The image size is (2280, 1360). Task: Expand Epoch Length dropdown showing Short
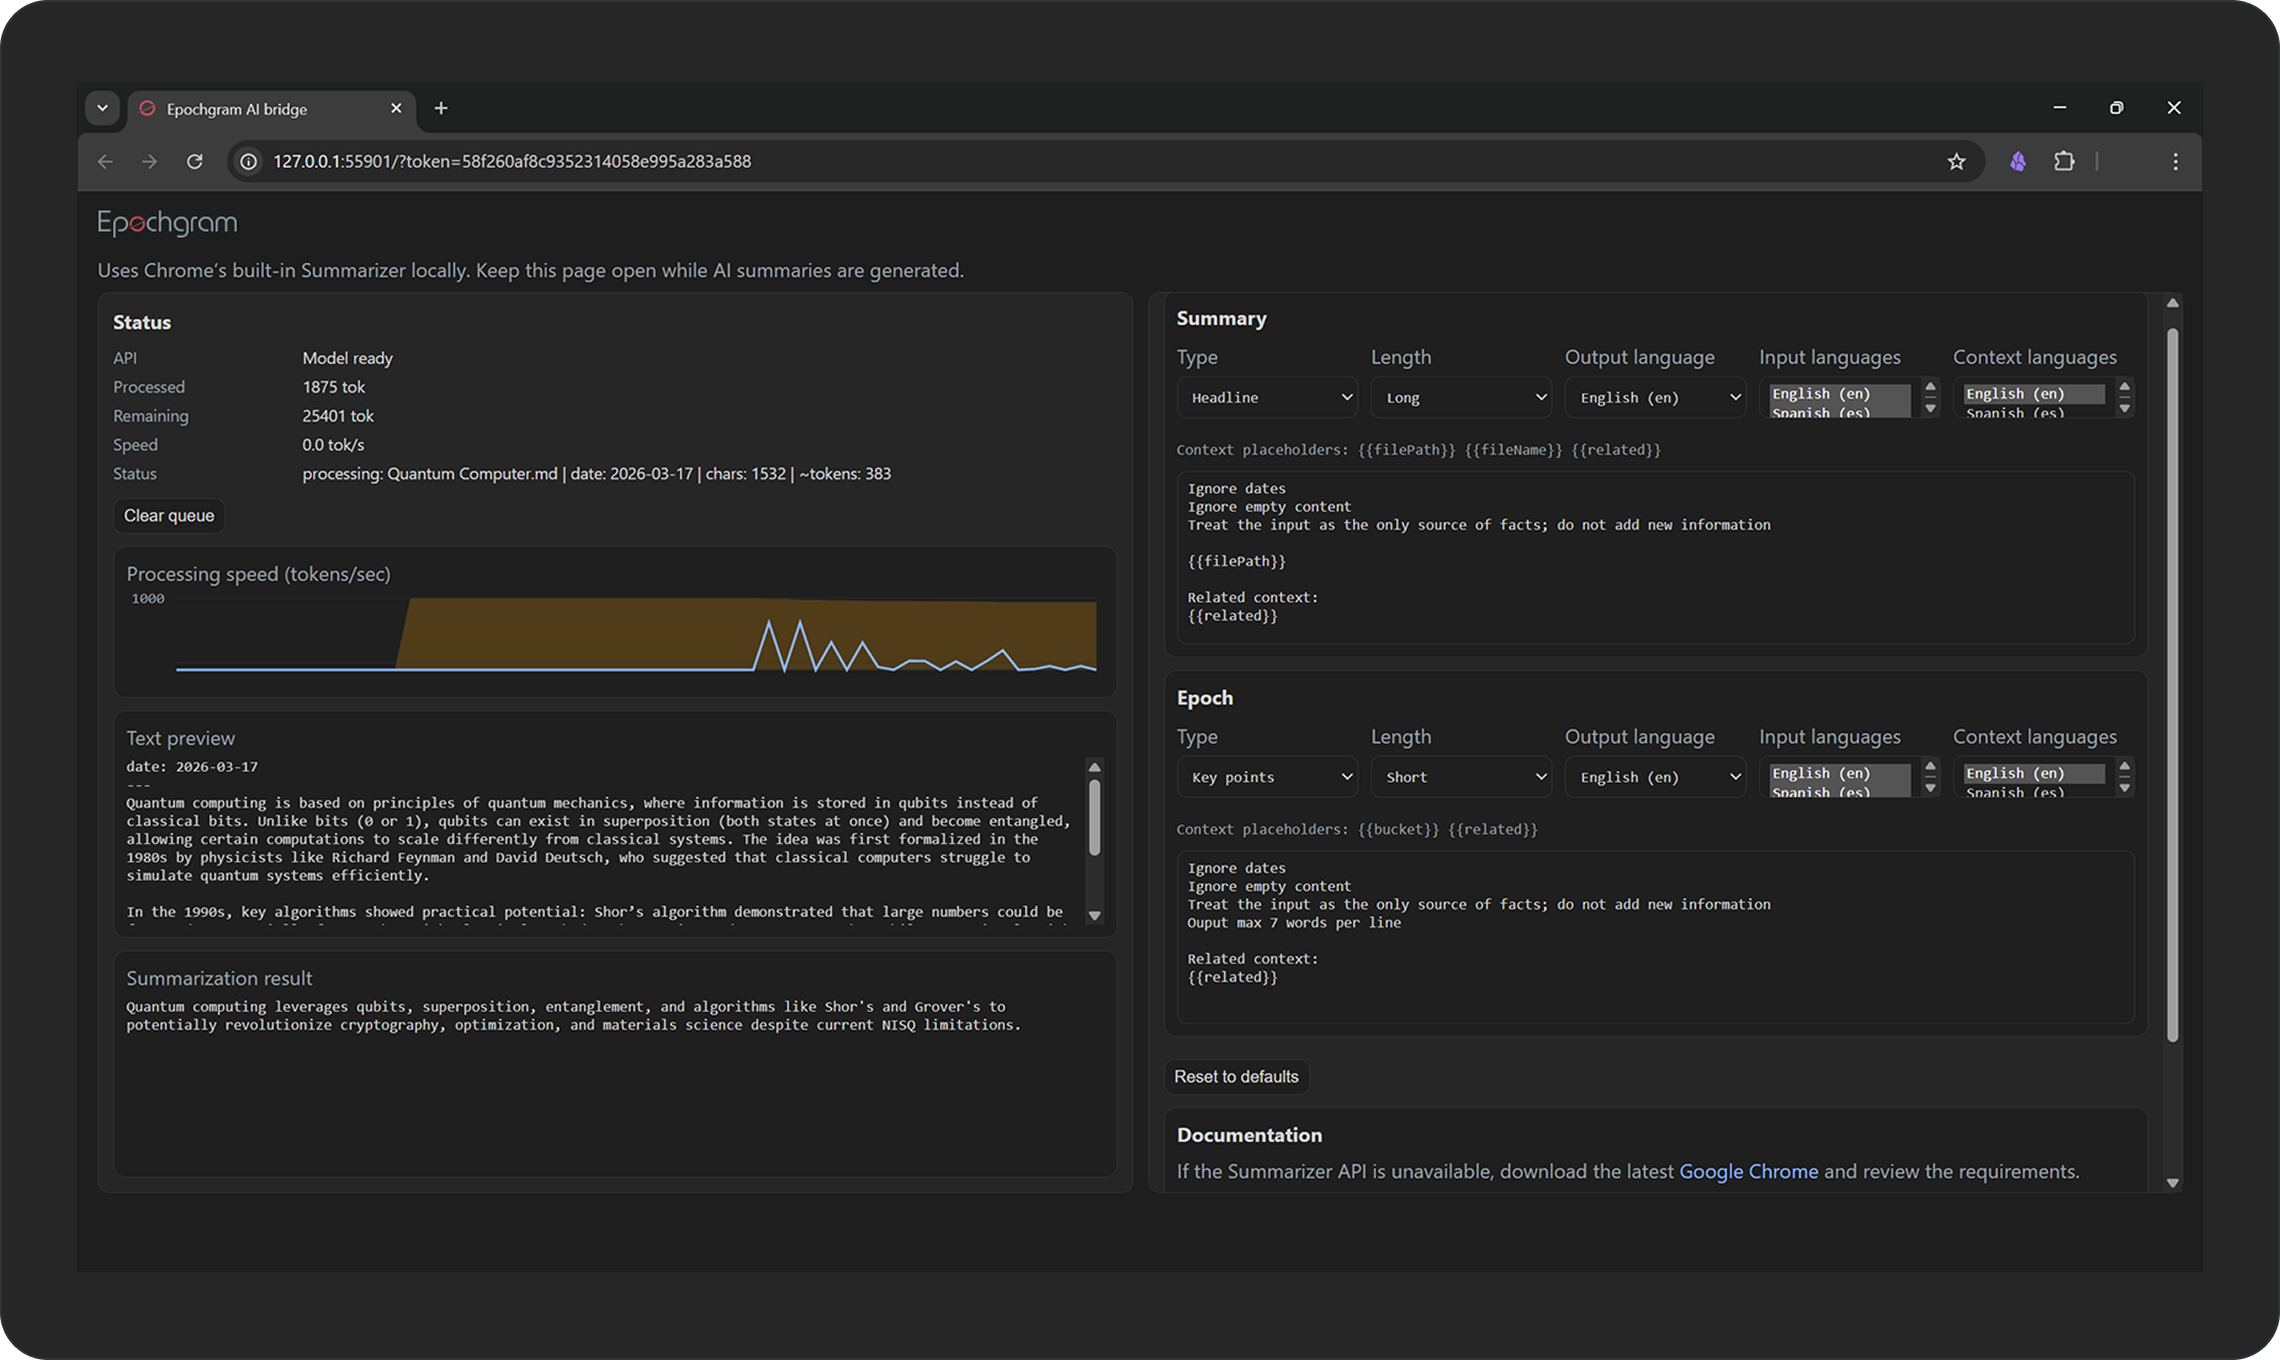pyautogui.click(x=1461, y=777)
